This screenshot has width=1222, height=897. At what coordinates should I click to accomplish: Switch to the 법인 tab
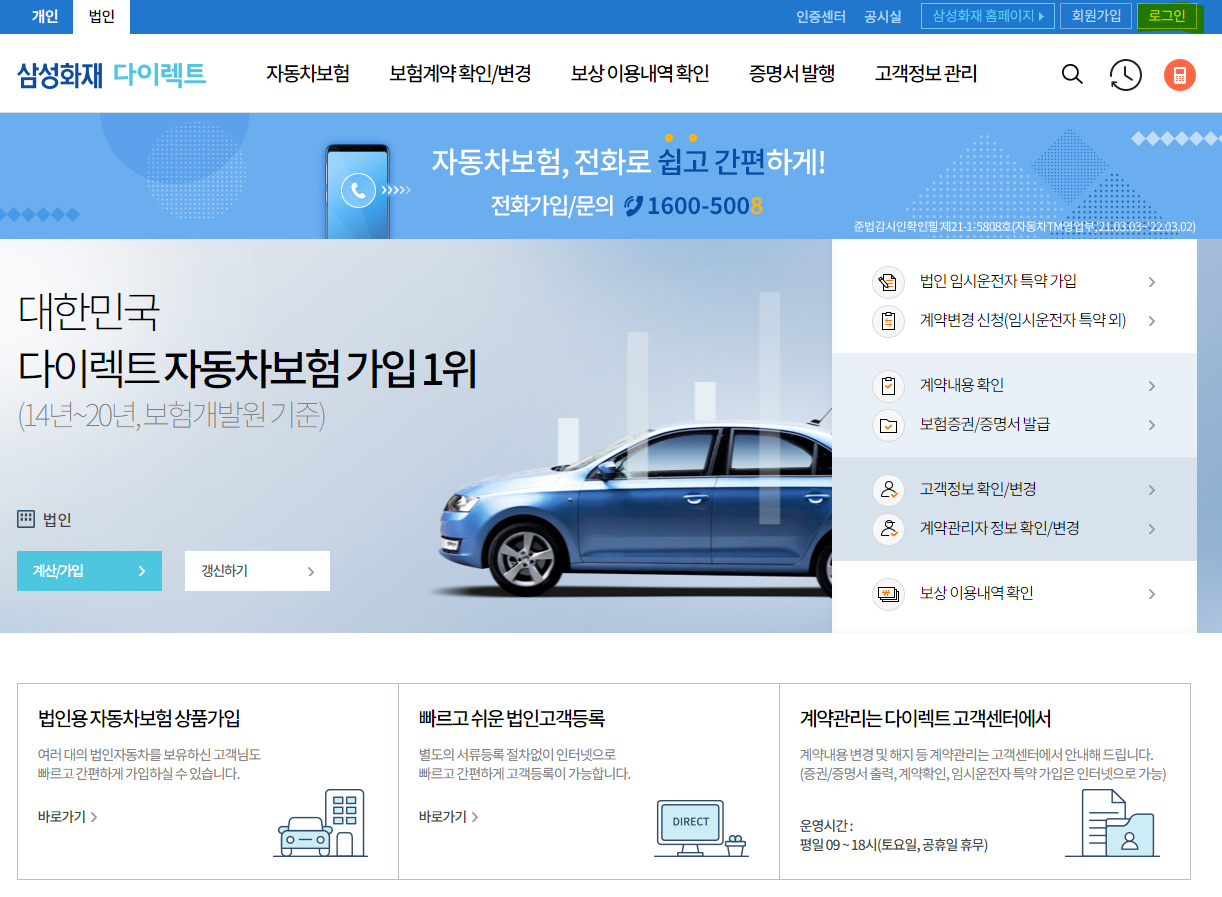tap(101, 16)
